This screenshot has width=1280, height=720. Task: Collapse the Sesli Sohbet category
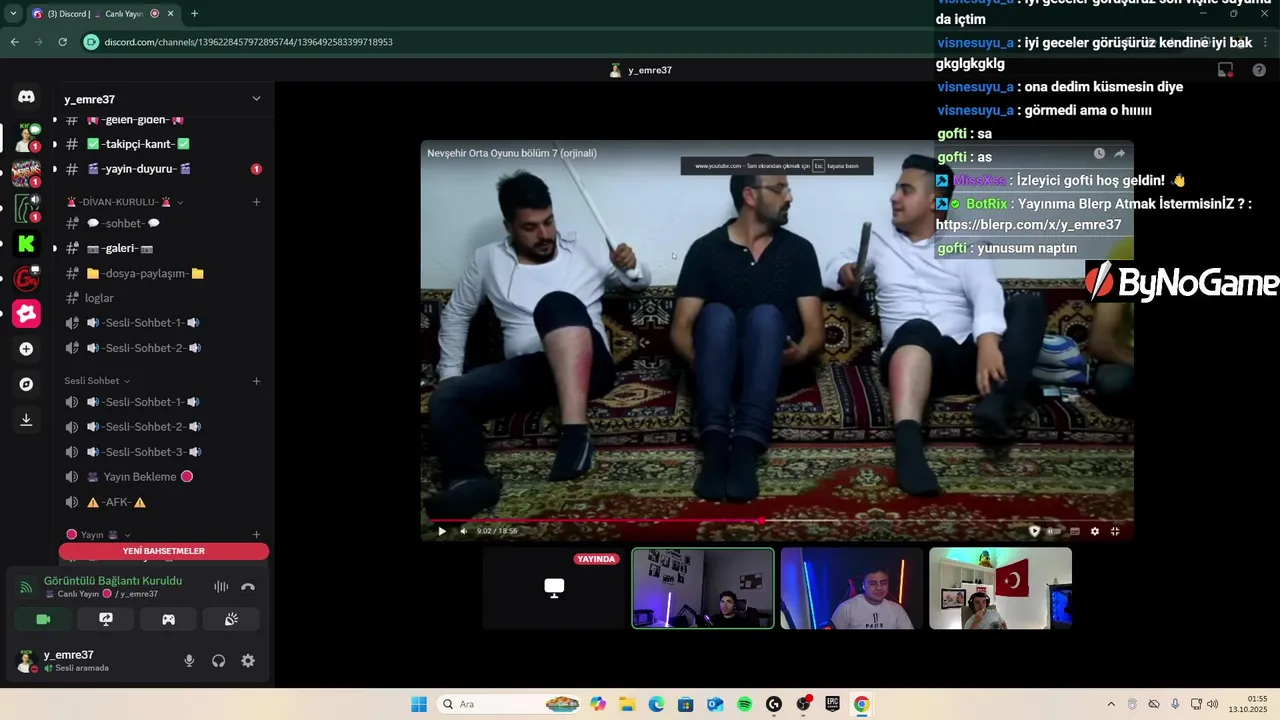(x=97, y=381)
